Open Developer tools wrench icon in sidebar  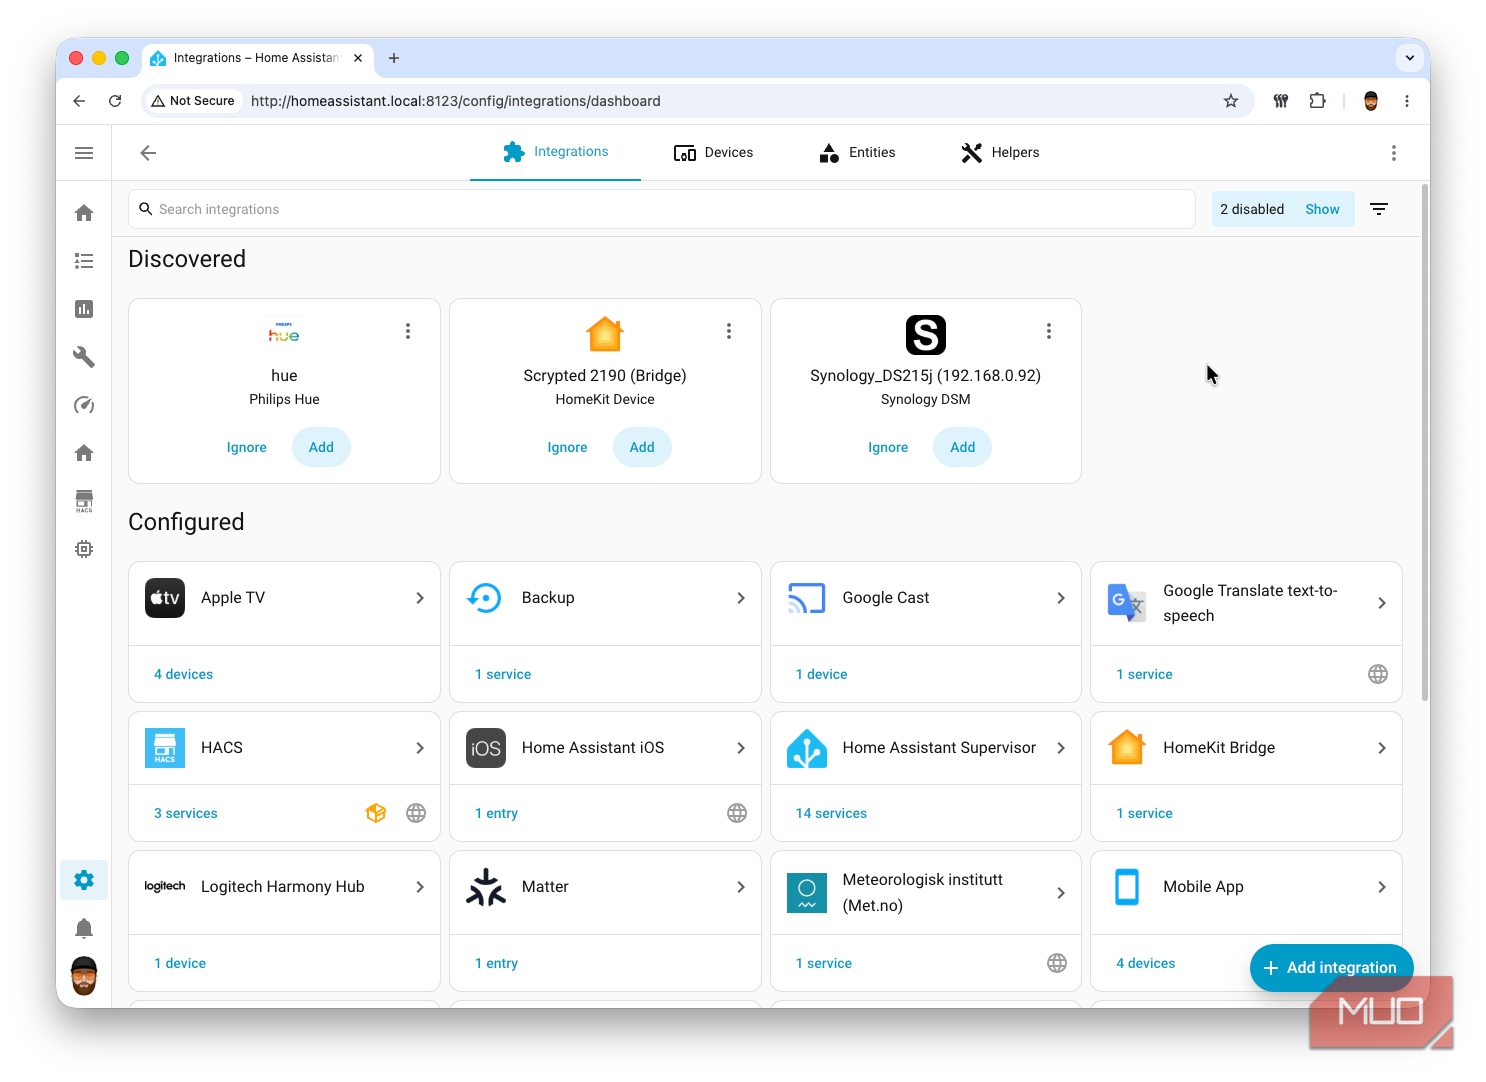pos(84,357)
